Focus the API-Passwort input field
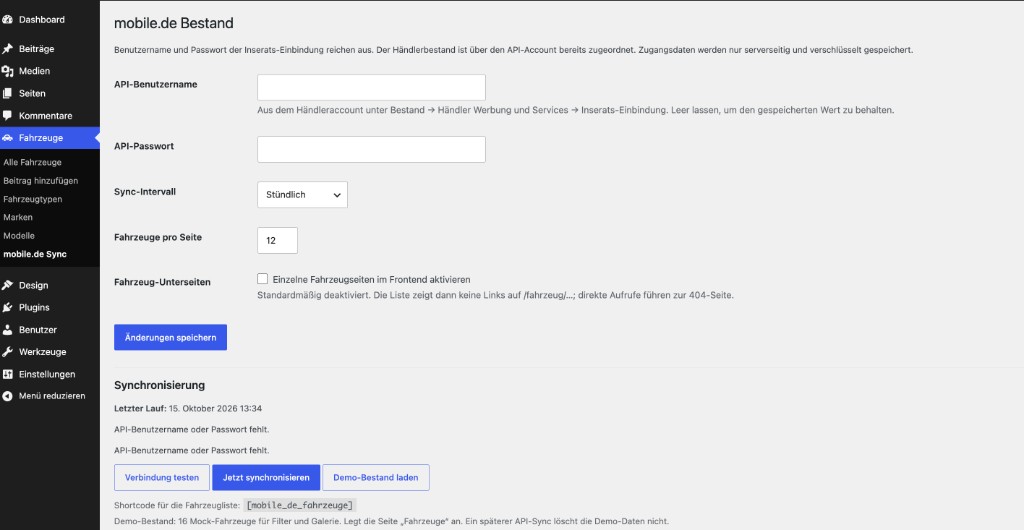Screen dimensions: 1024x530 click(371, 149)
